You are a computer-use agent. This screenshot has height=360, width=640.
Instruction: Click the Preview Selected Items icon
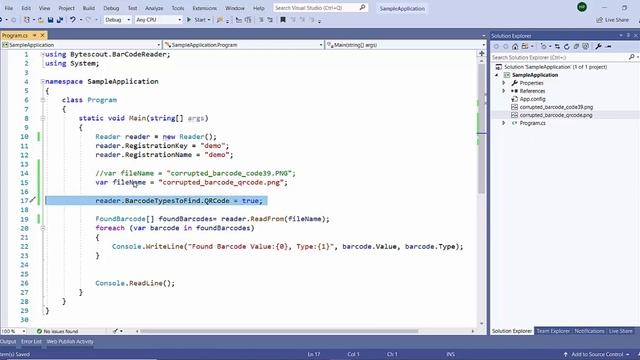coord(608,47)
